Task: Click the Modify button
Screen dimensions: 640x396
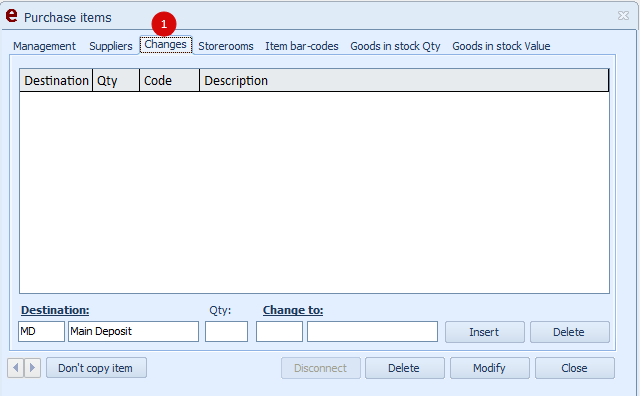Action: point(489,368)
